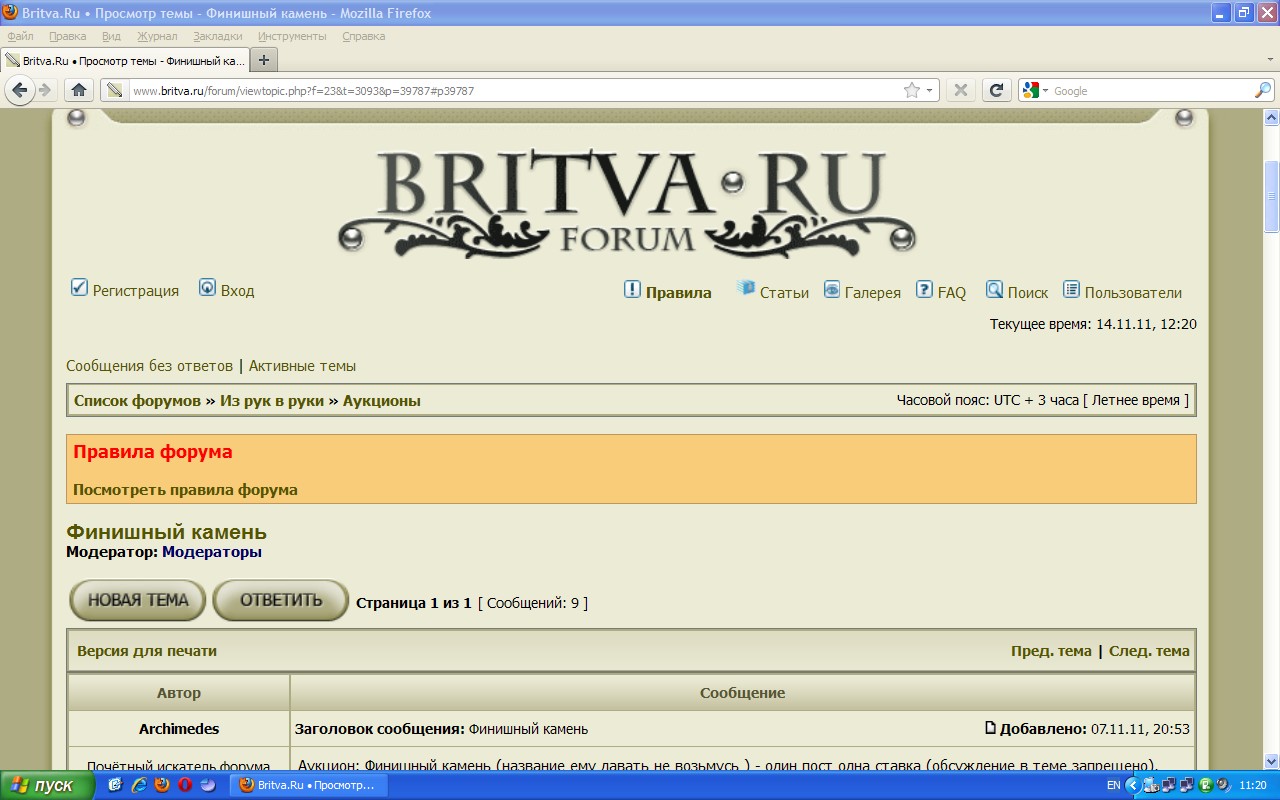
Task: Open the URL history dropdown arrow
Action: point(929,90)
